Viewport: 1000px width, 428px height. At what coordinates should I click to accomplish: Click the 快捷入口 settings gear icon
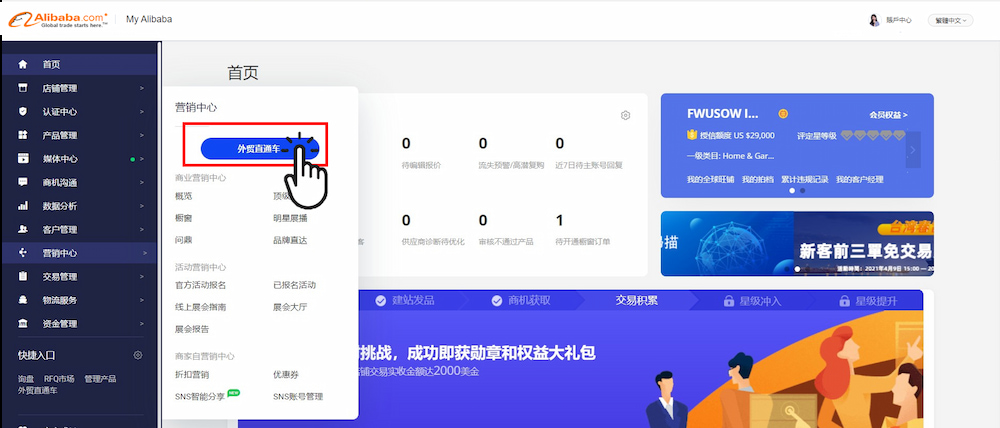click(138, 355)
